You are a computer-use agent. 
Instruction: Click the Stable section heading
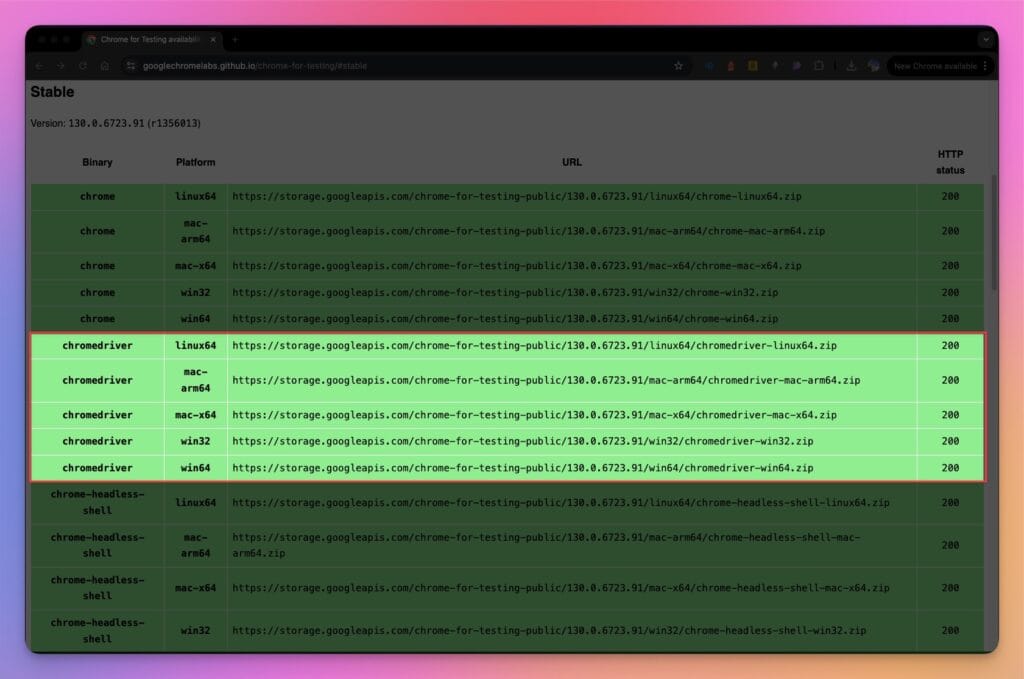[x=52, y=92]
